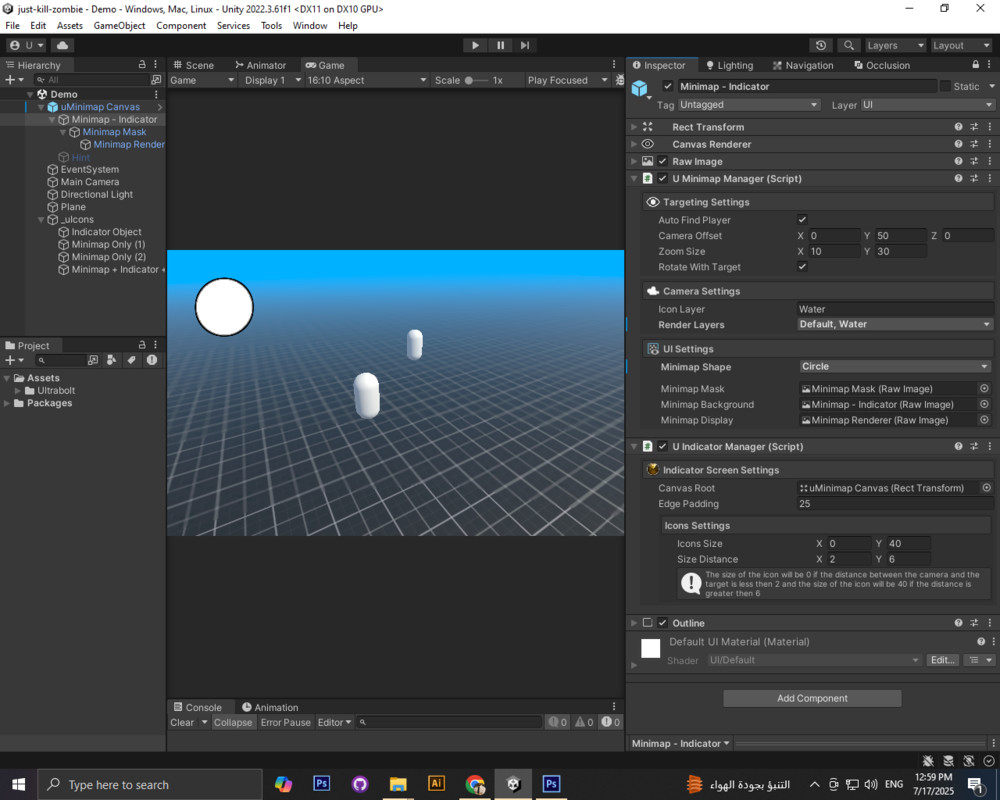Switch to the Scene tab
The image size is (1000, 800).
pos(193,64)
